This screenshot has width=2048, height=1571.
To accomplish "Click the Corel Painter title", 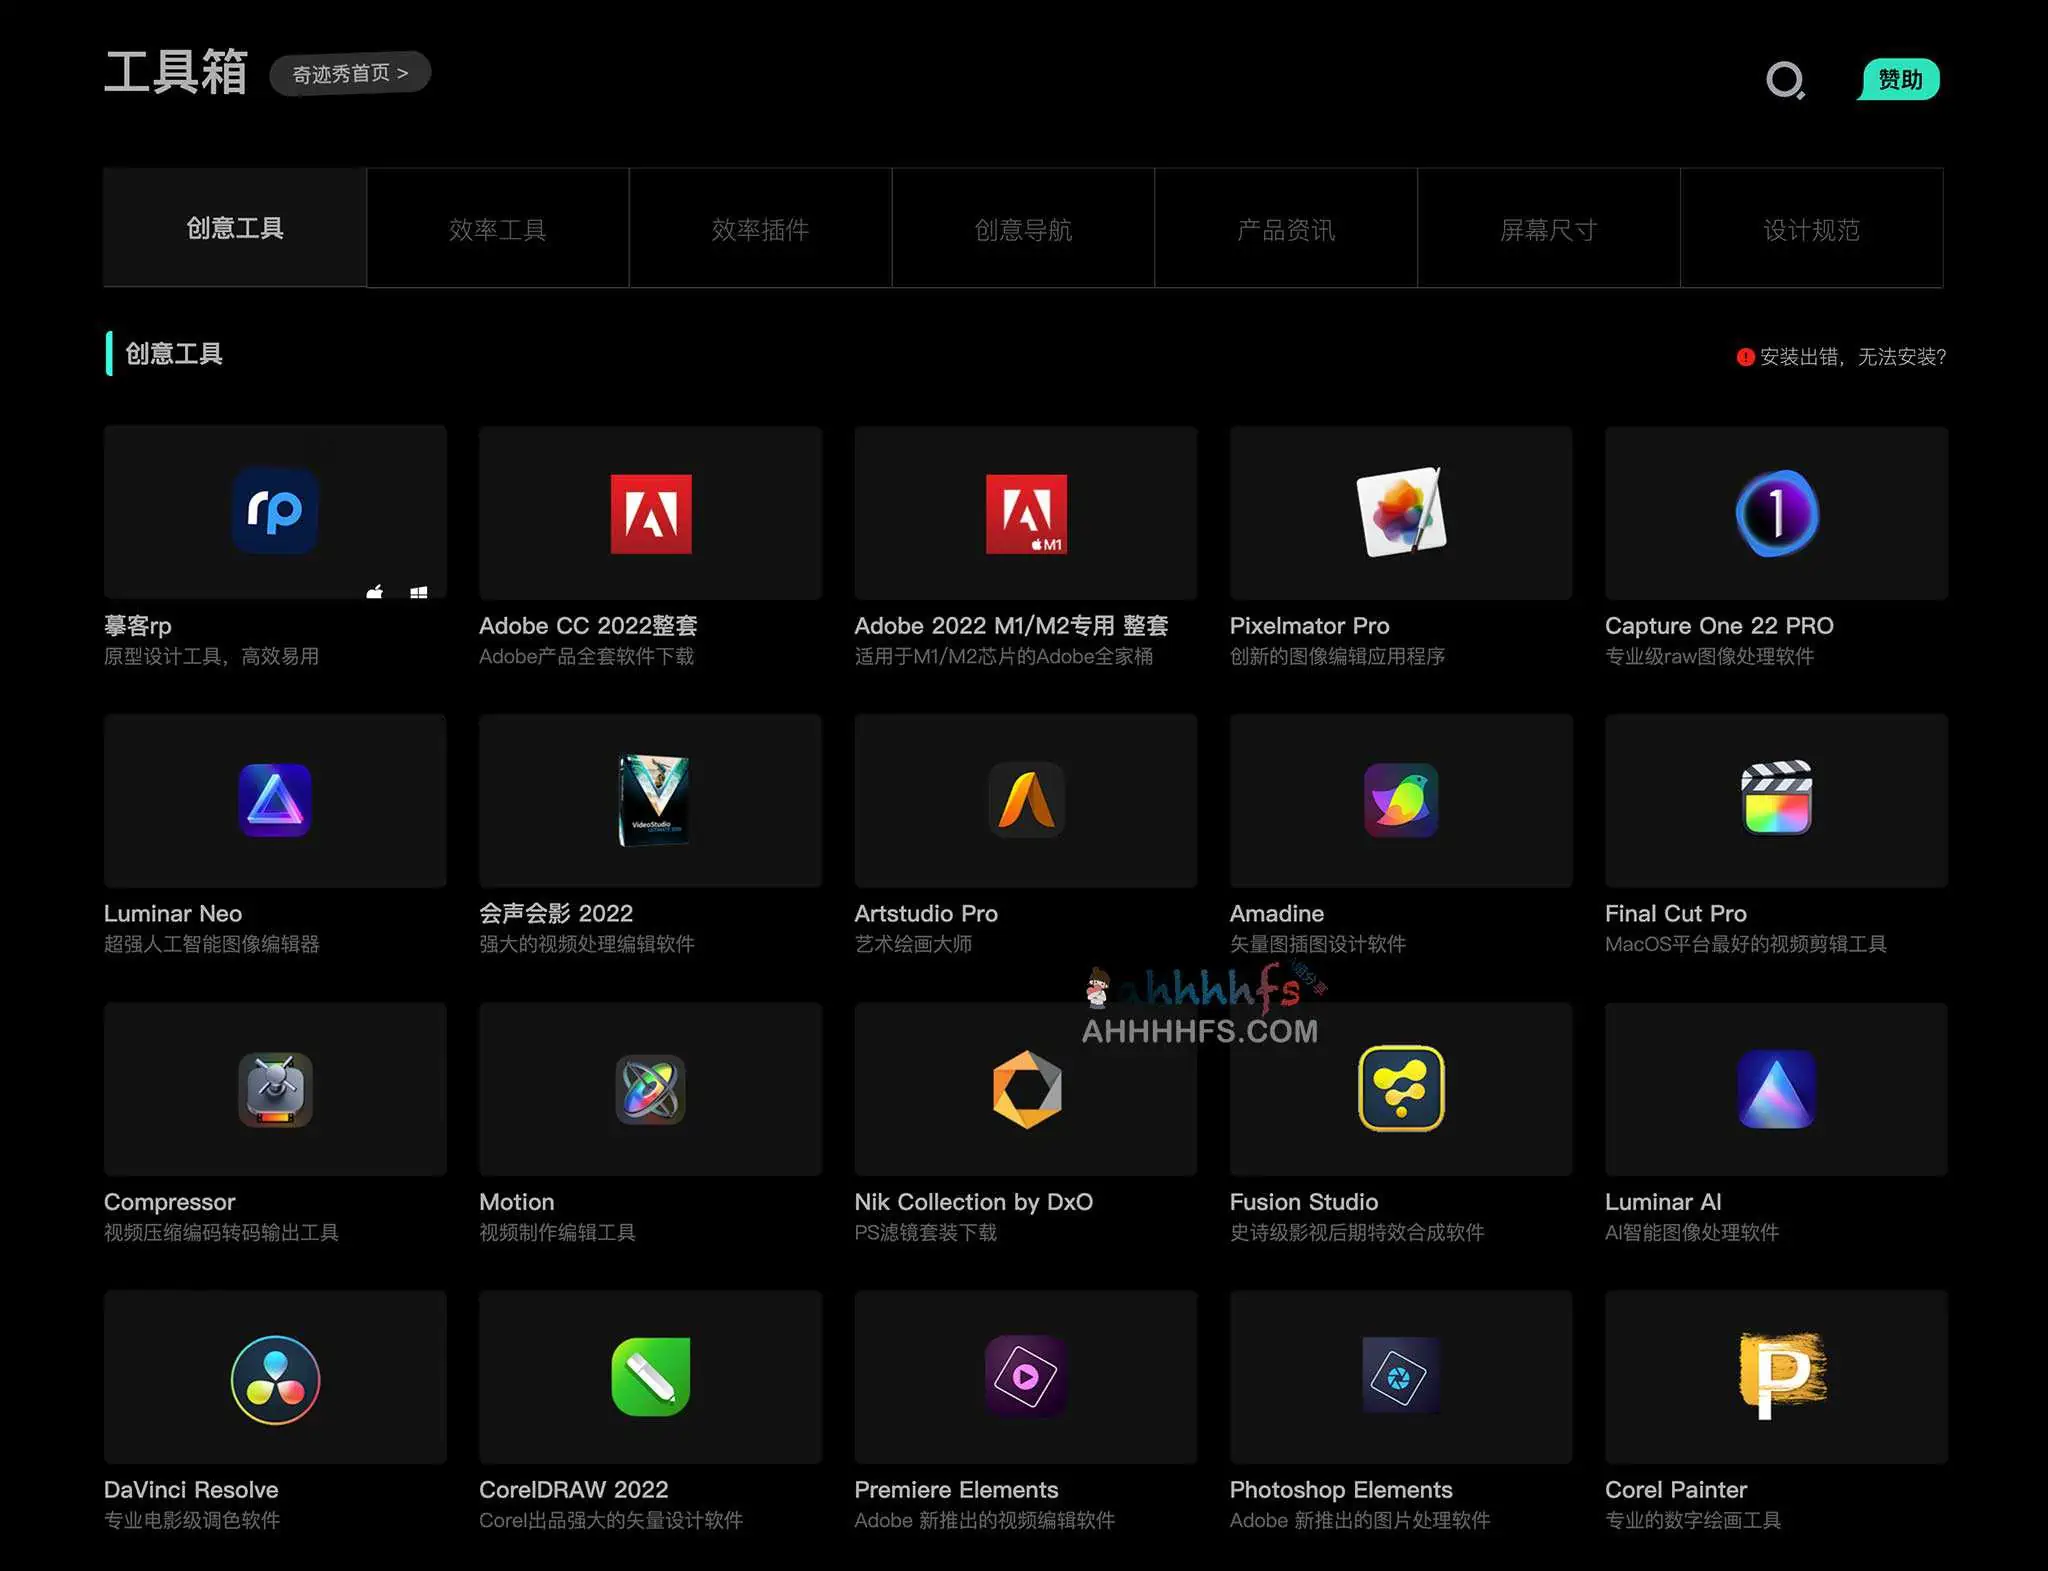I will (x=1676, y=1490).
